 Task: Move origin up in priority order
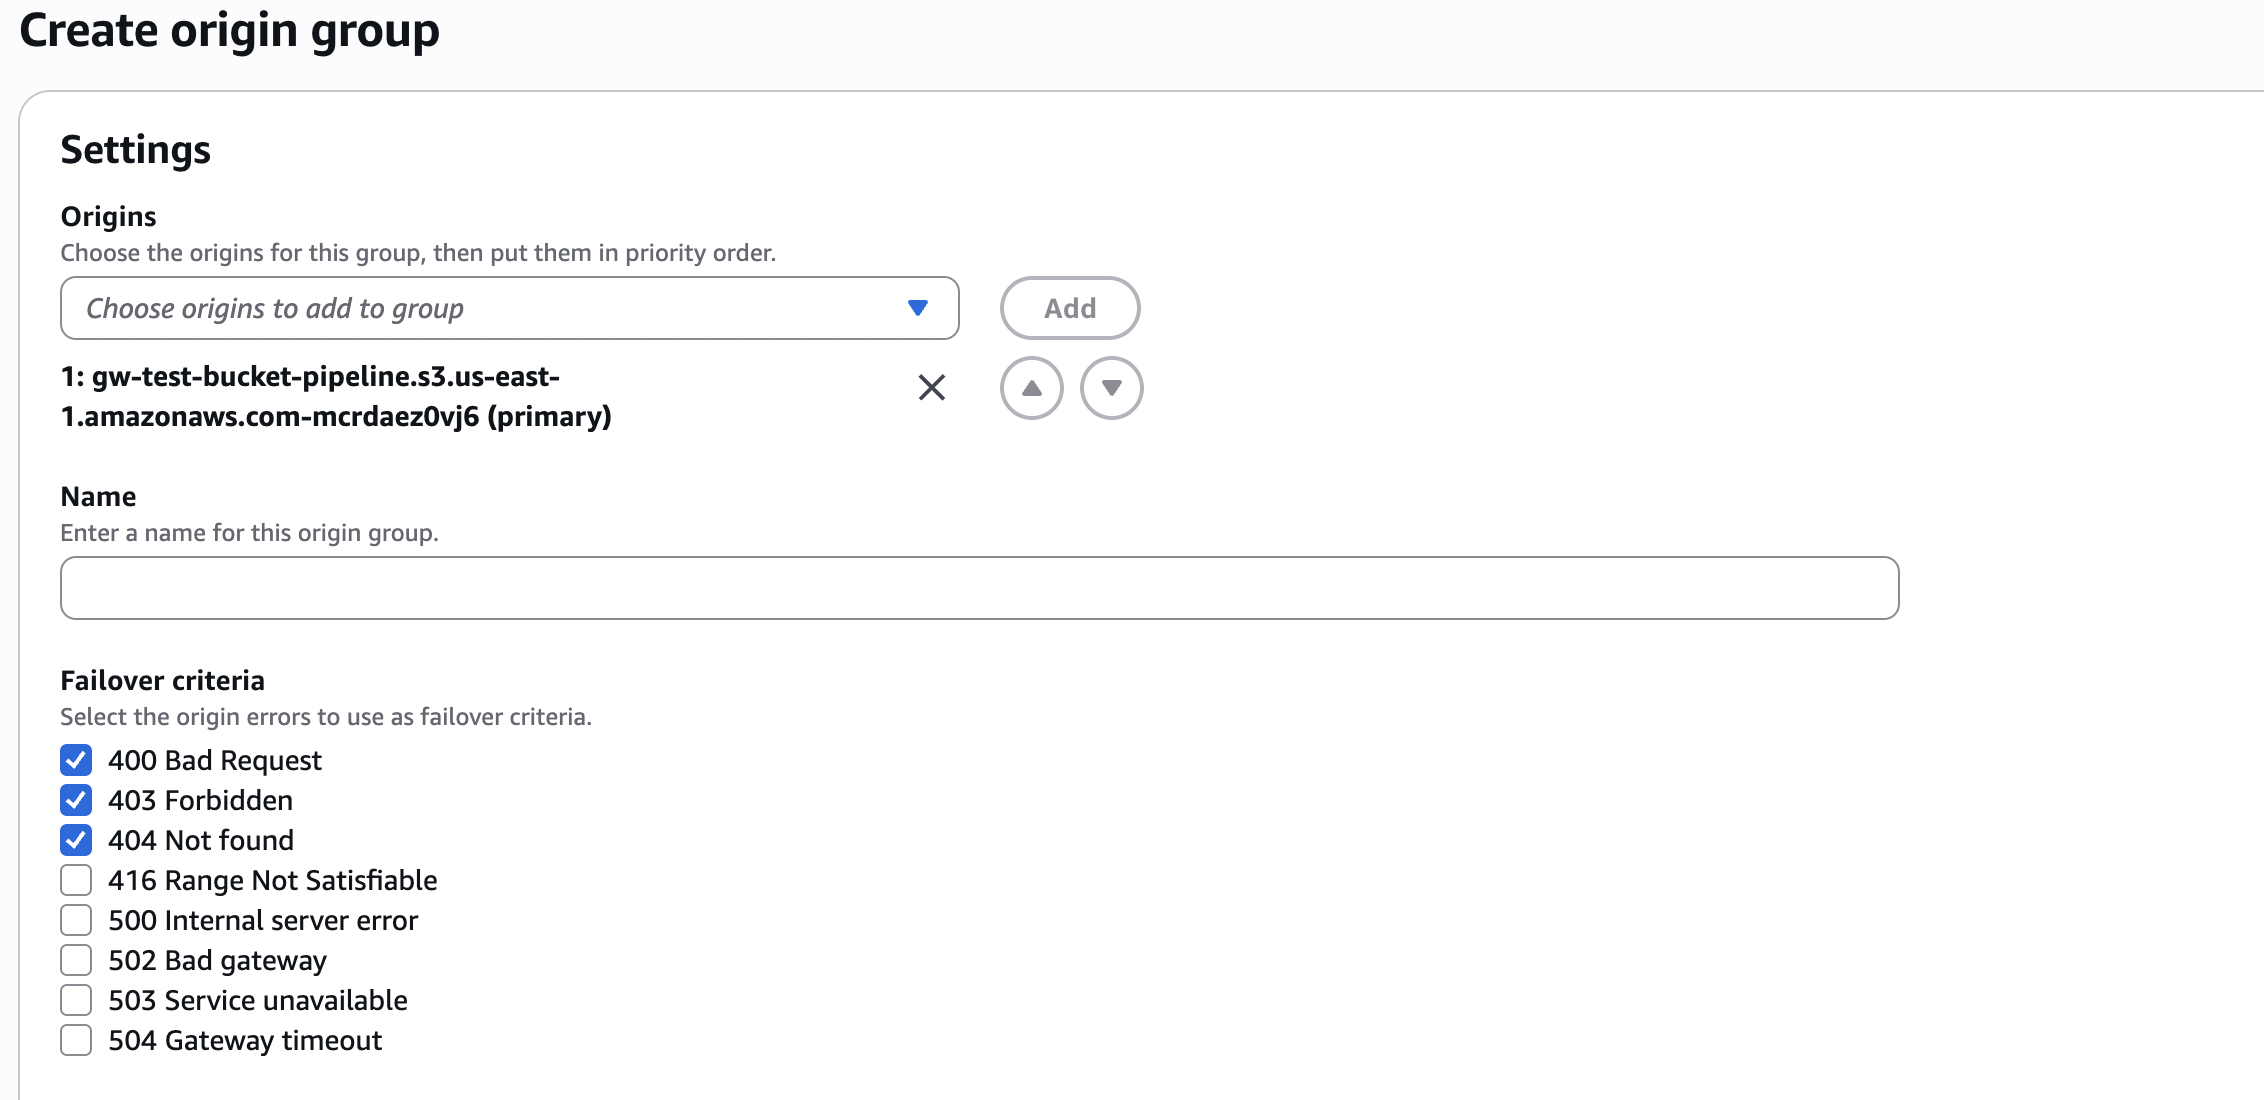pyautogui.click(x=1031, y=388)
